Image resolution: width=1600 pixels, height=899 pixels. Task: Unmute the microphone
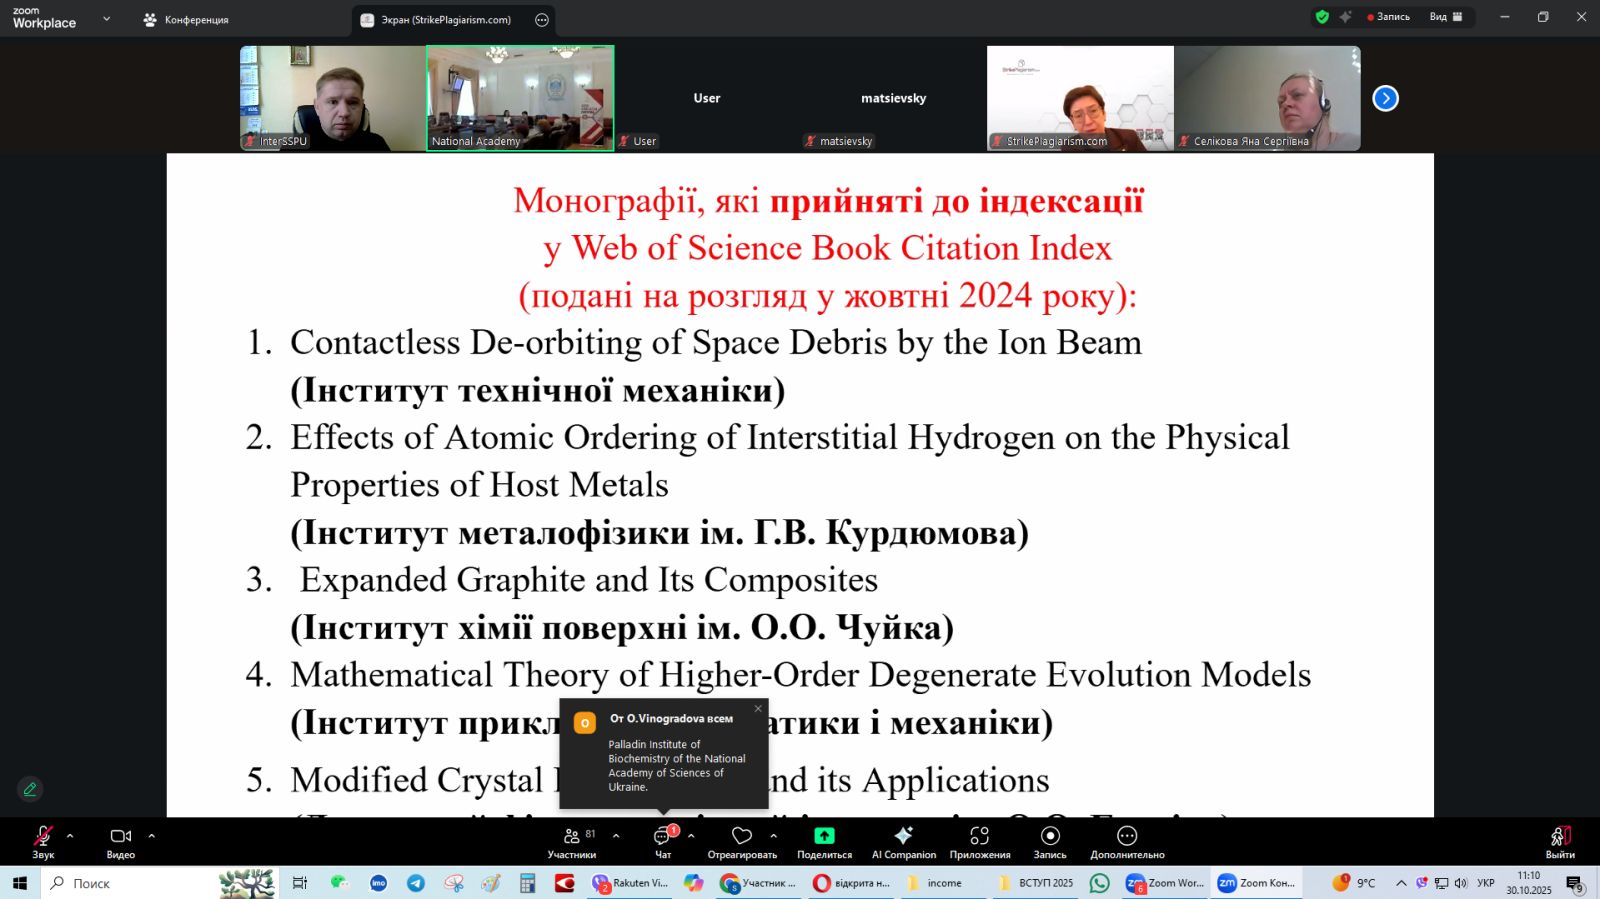pos(43,836)
